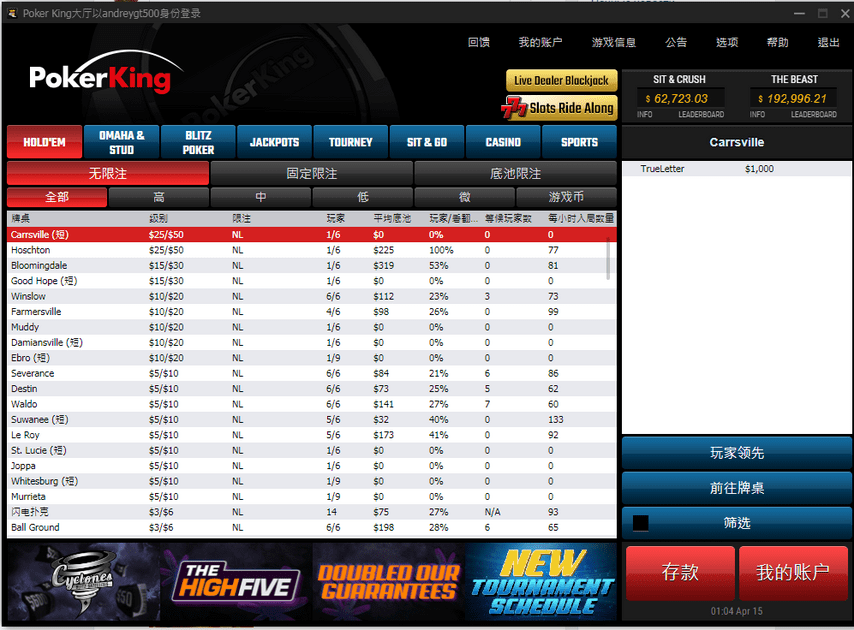Screen dimensions: 854x630
Task: Select the Severance table row
Action: click(x=312, y=374)
